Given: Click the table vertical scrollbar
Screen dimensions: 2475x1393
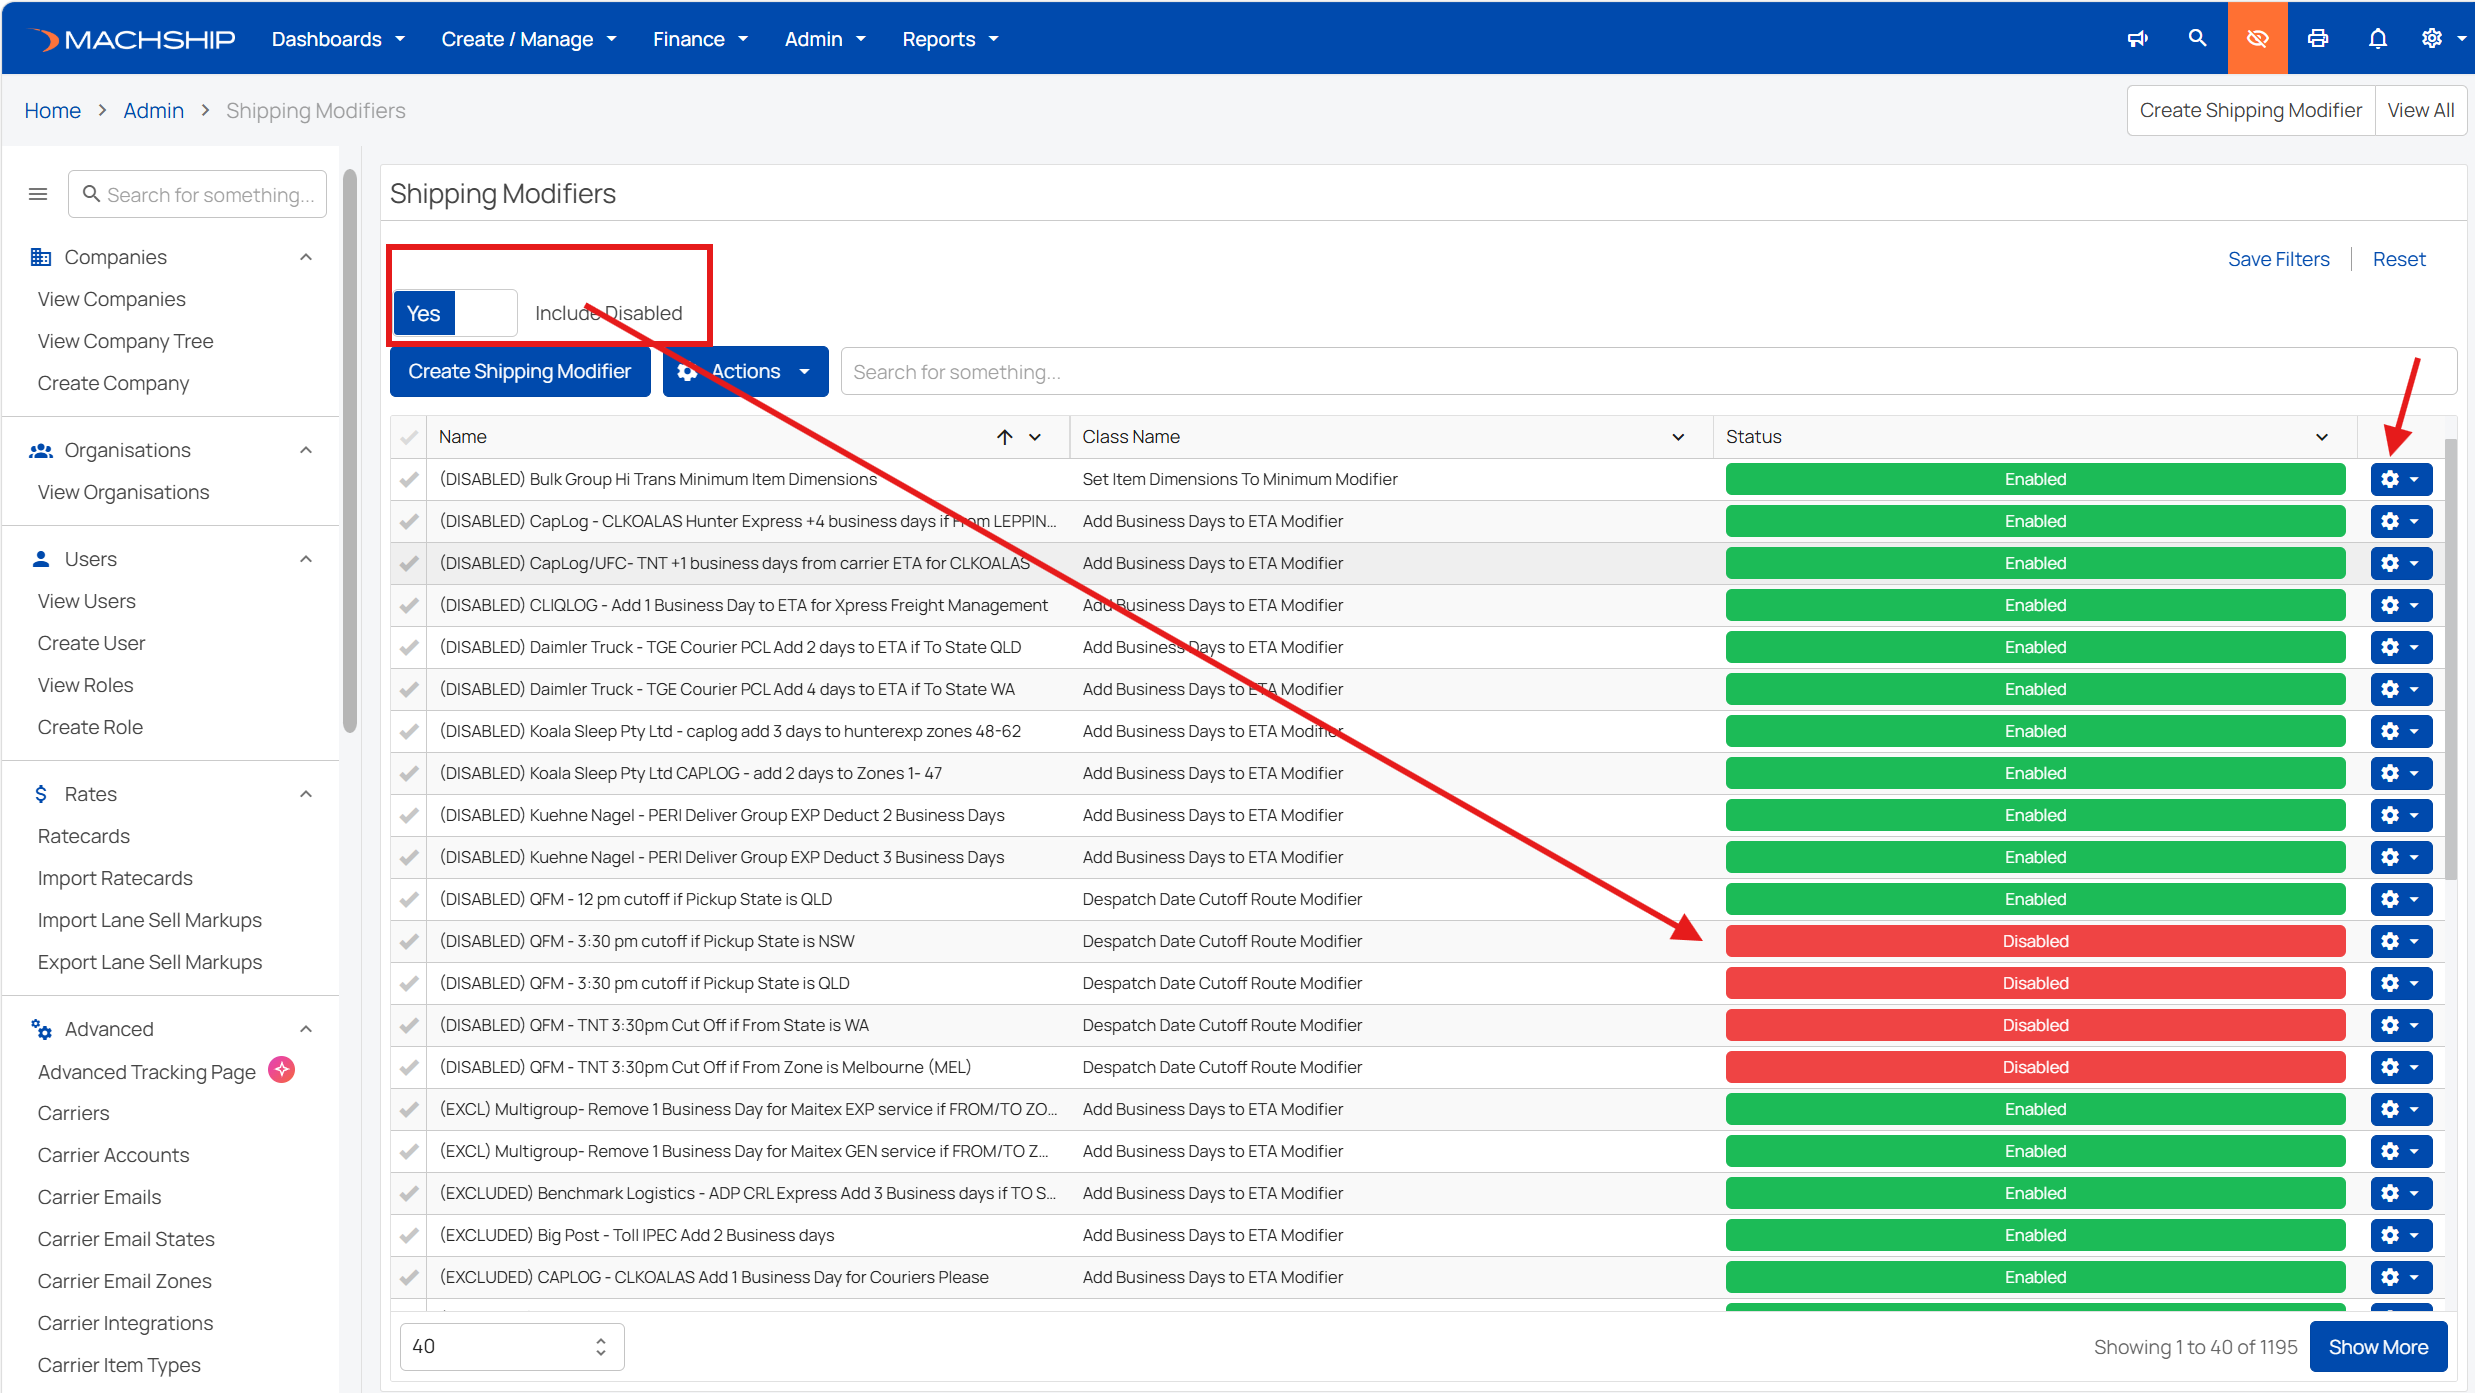Looking at the screenshot, I should 2450,660.
